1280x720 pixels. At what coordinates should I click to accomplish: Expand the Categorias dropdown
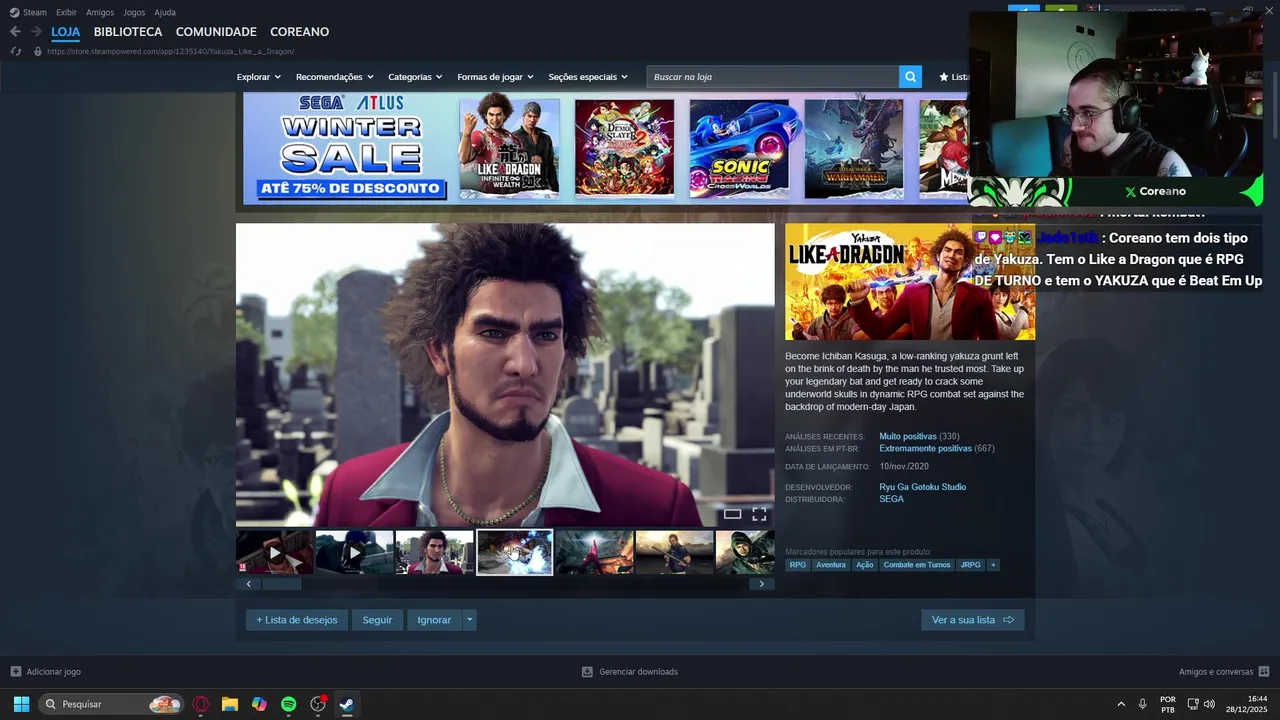pyautogui.click(x=415, y=77)
